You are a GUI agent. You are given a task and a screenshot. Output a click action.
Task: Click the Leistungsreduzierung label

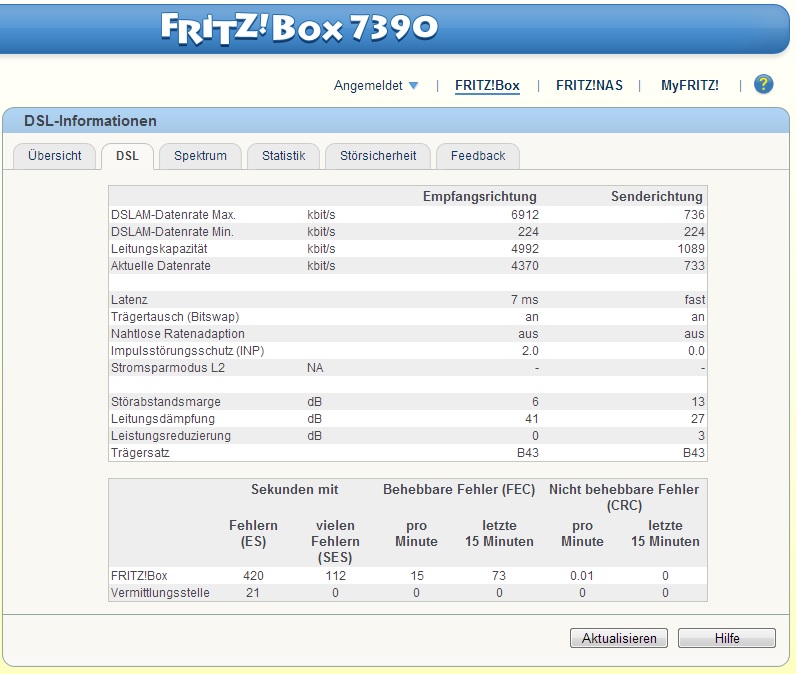point(170,436)
